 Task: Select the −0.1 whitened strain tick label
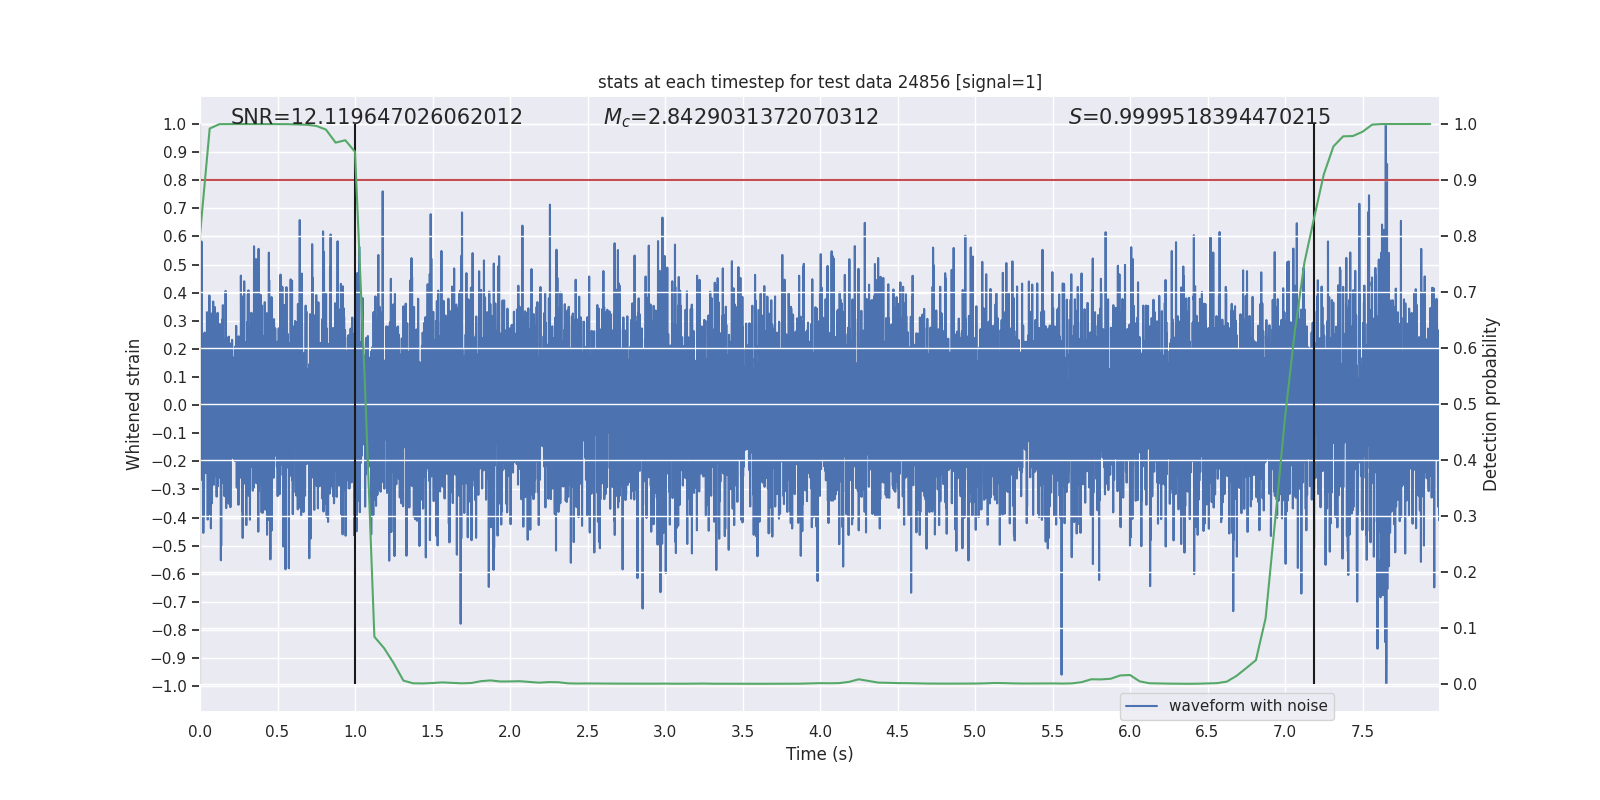pos(169,434)
